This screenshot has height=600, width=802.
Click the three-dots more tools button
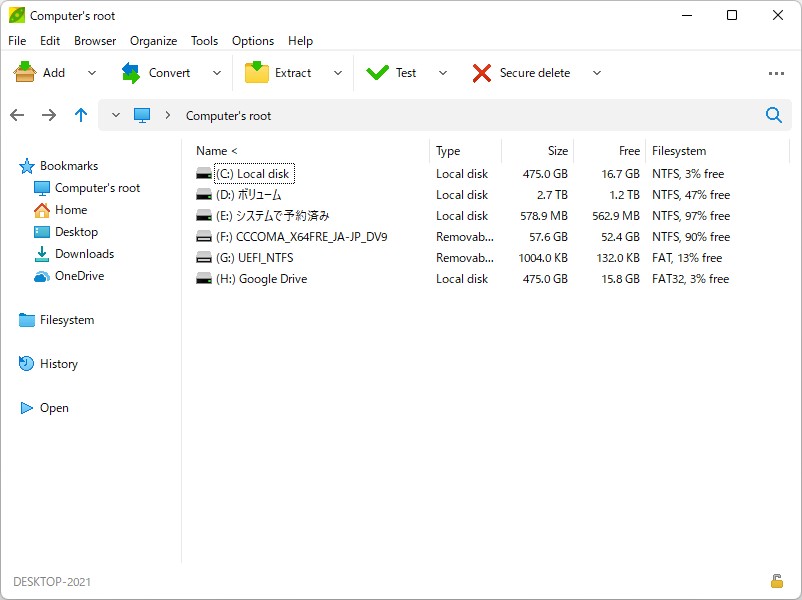coord(777,72)
